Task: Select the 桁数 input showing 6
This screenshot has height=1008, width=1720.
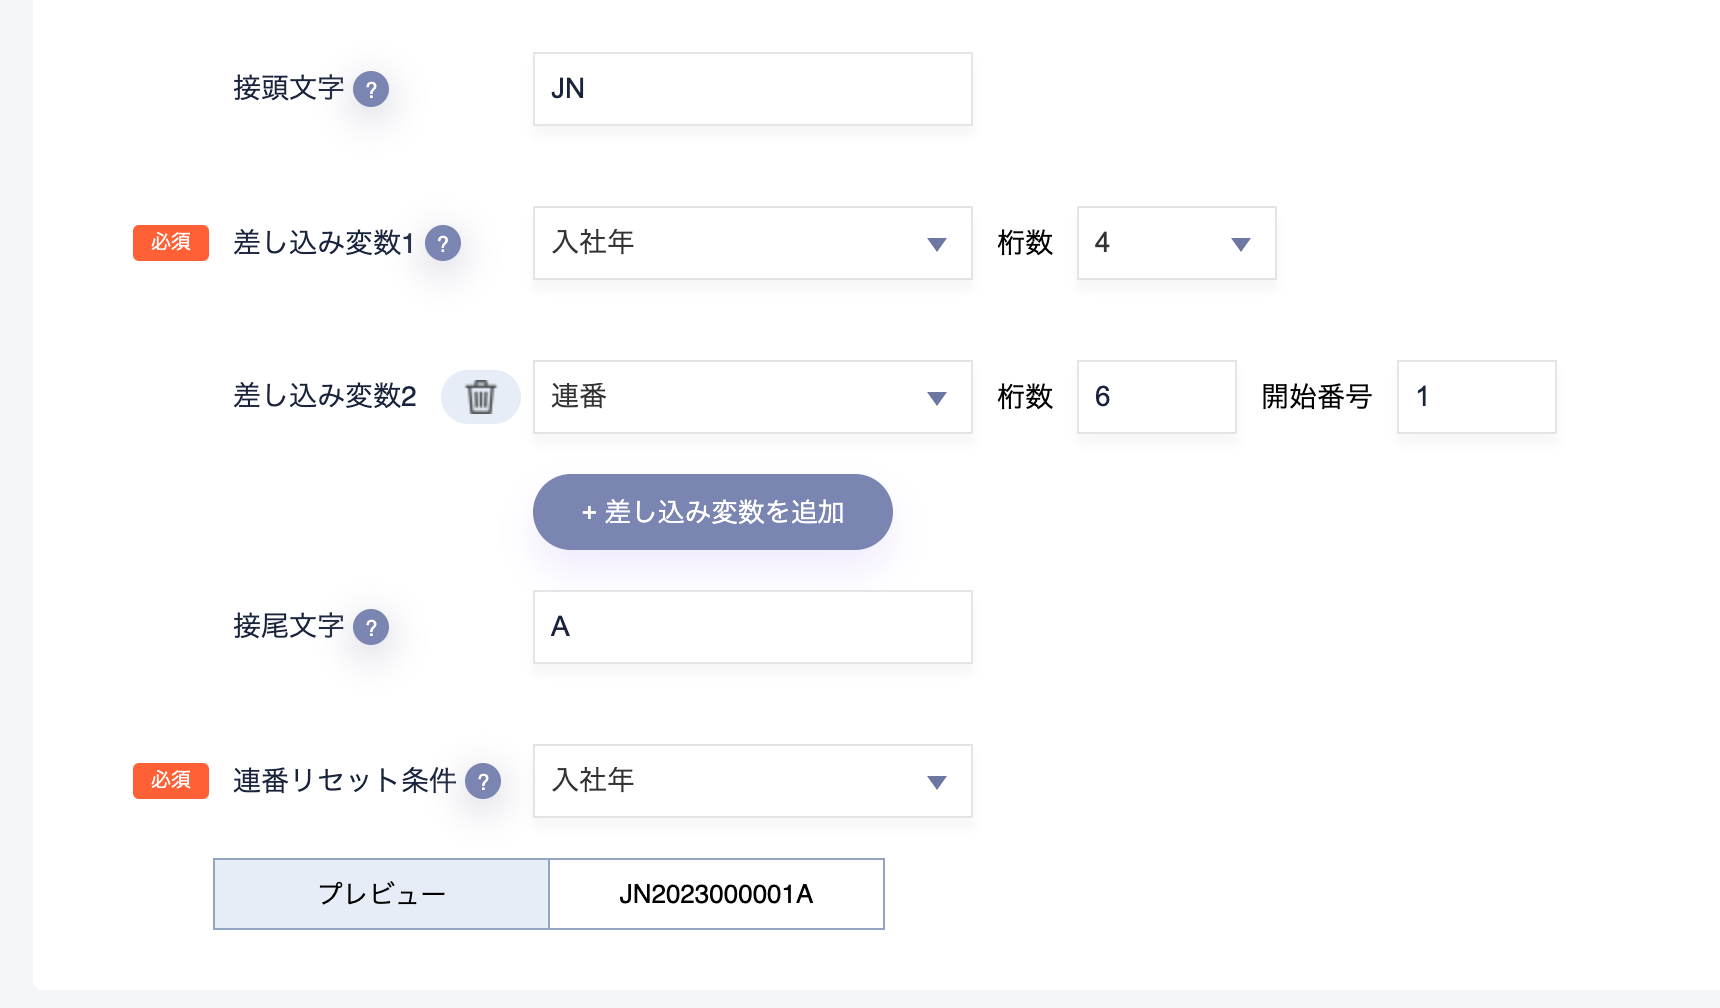Action: pyautogui.click(x=1156, y=397)
